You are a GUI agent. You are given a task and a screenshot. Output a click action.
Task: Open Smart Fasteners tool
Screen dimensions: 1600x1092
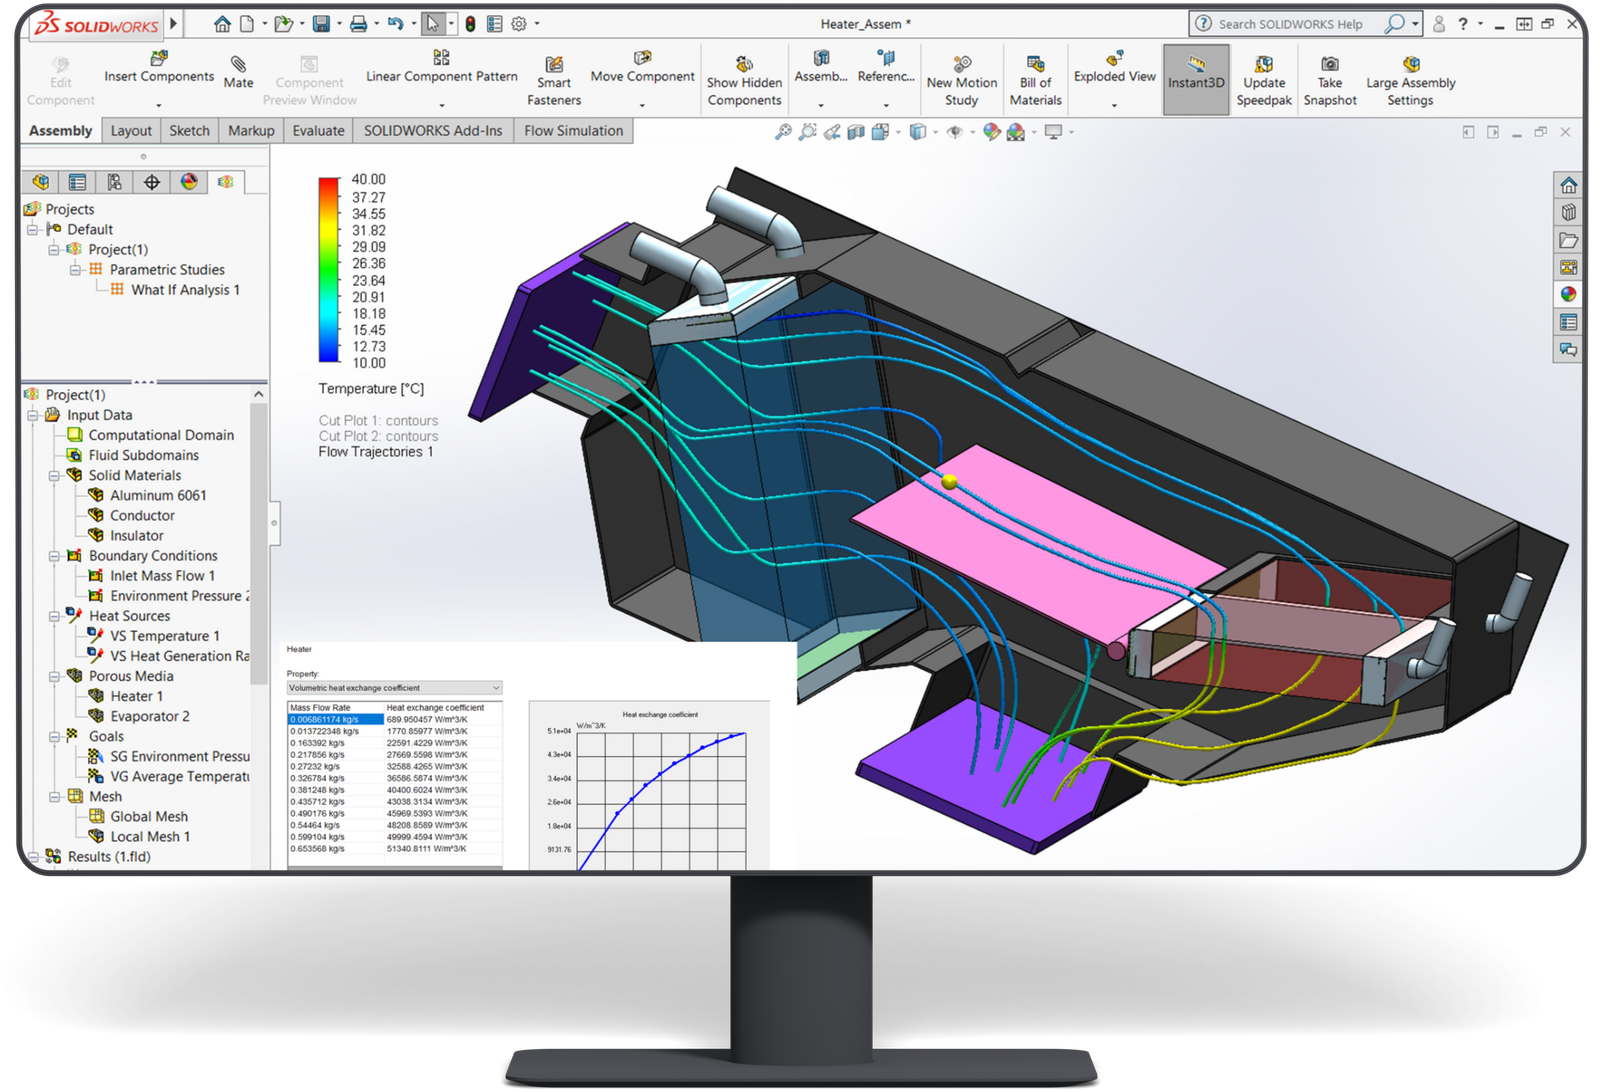click(x=553, y=65)
